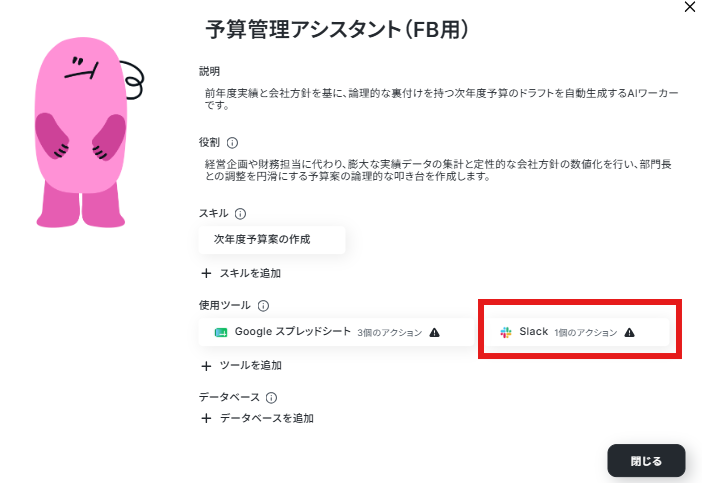The image size is (702, 483).
Task: Click the info icon next to 役割
Action: (x=232, y=143)
